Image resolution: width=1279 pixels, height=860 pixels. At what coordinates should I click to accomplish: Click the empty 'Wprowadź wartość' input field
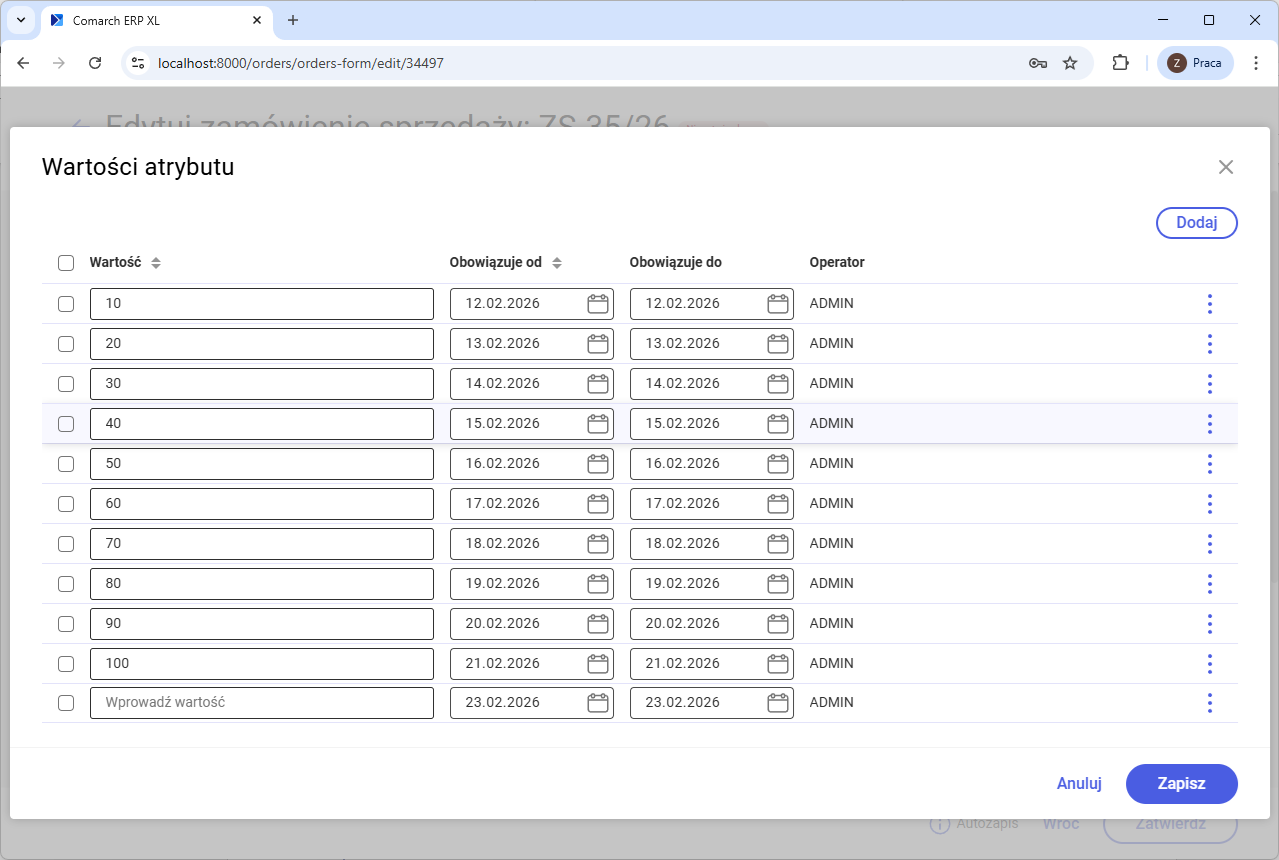[261, 703]
